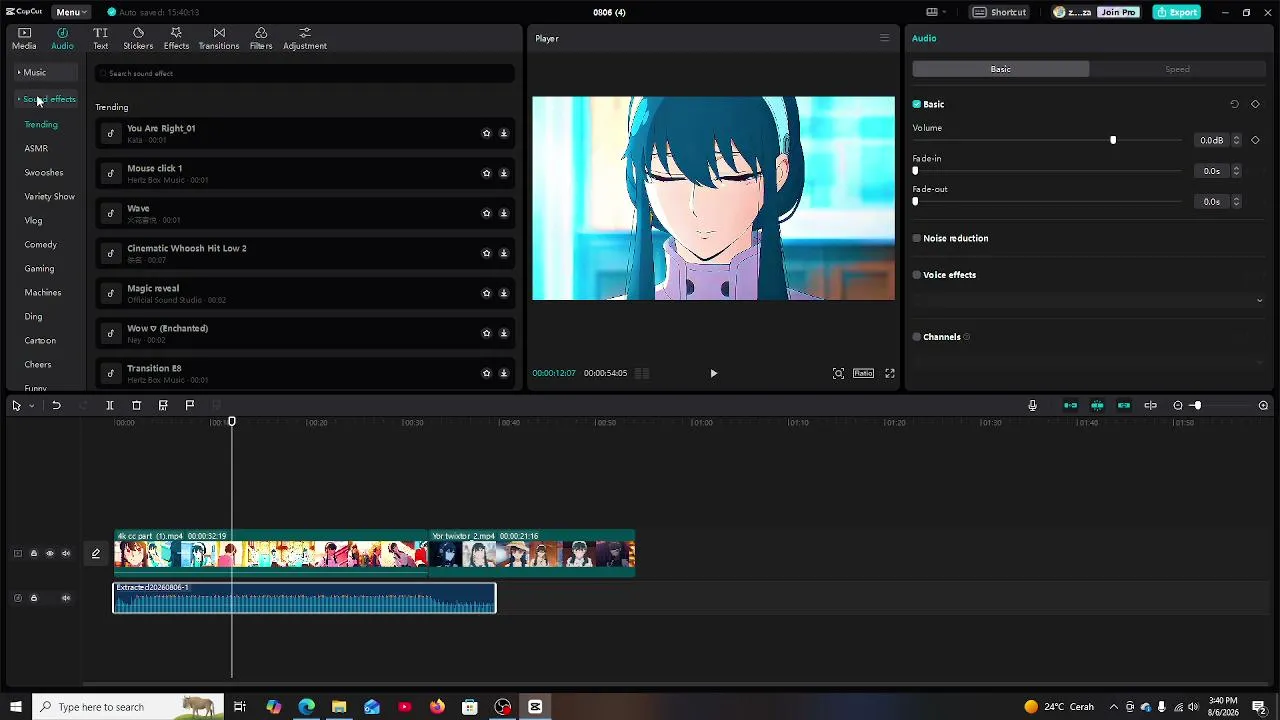This screenshot has width=1280, height=720.
Task: Select the Swooshes sound category
Action: [44, 172]
